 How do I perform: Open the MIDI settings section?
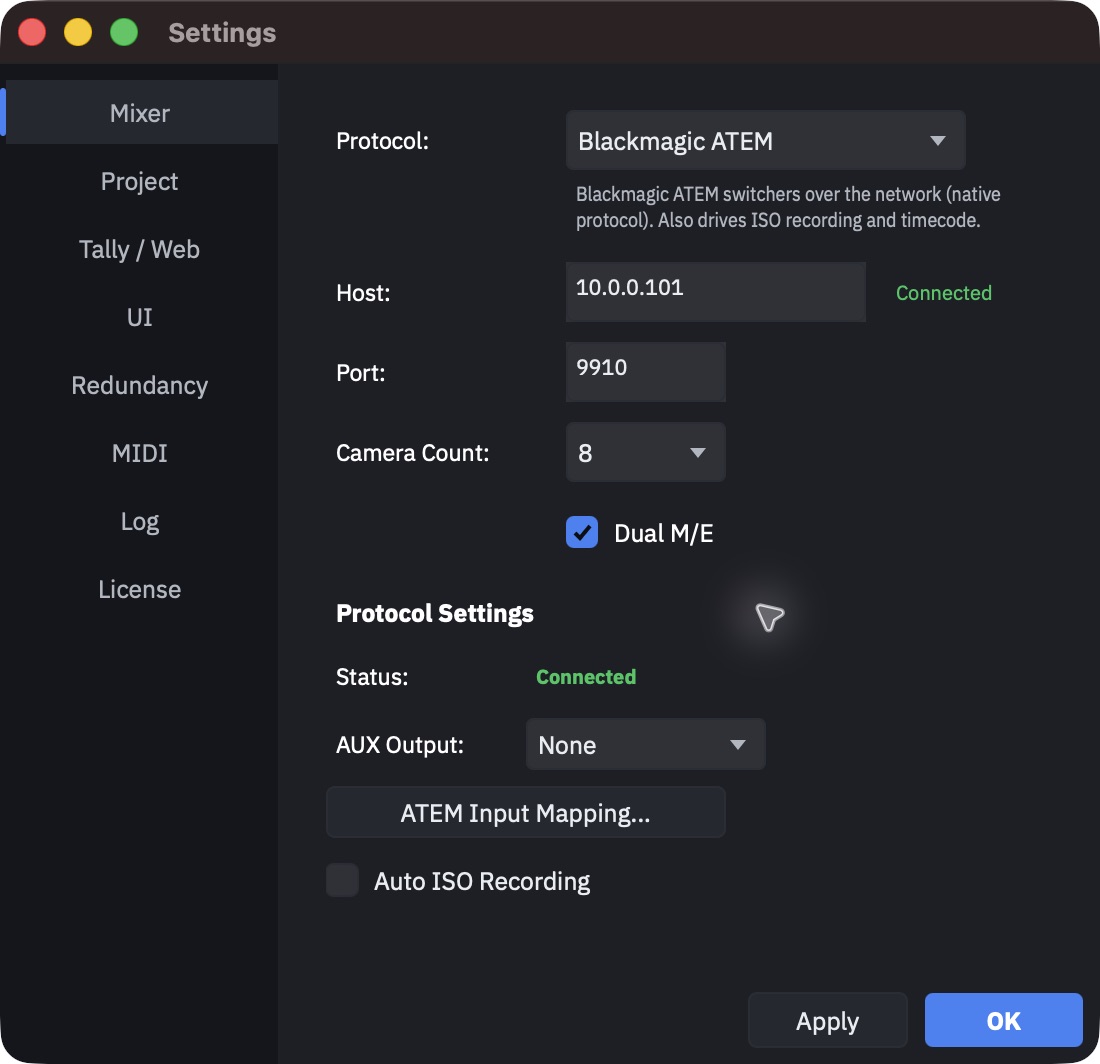[x=140, y=453]
